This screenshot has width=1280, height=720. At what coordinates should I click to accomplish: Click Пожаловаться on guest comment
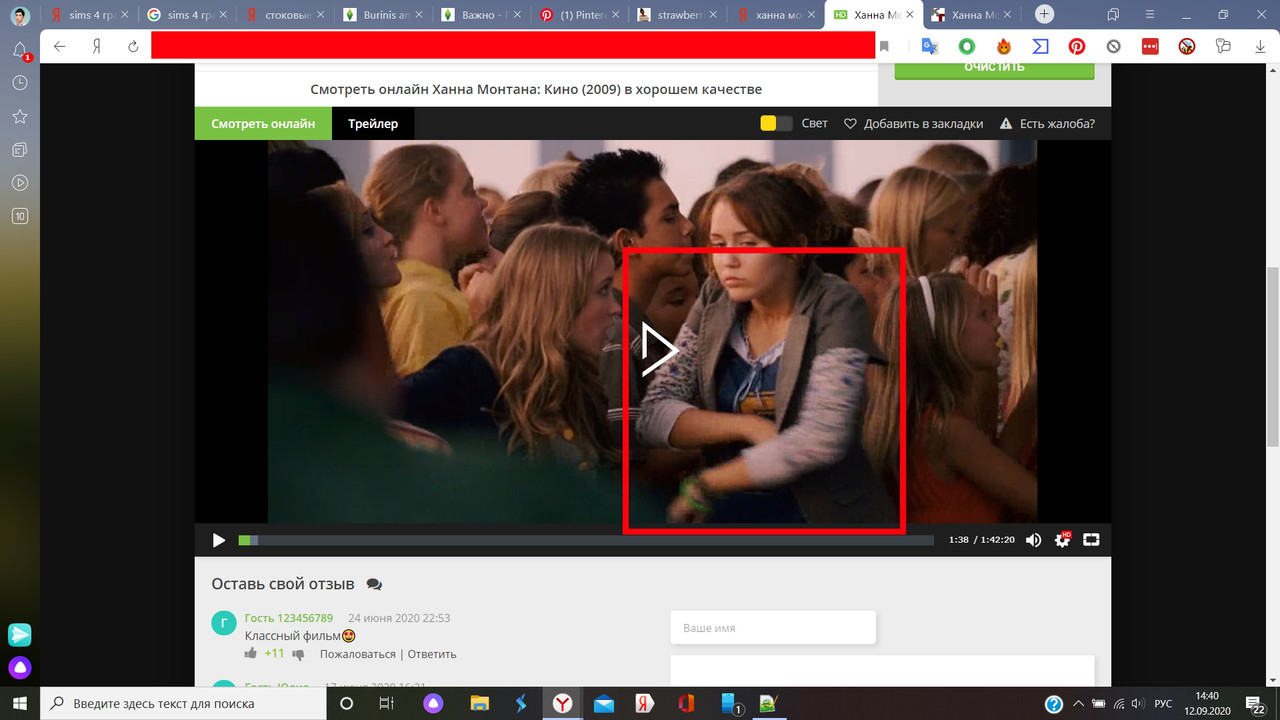[x=358, y=654]
